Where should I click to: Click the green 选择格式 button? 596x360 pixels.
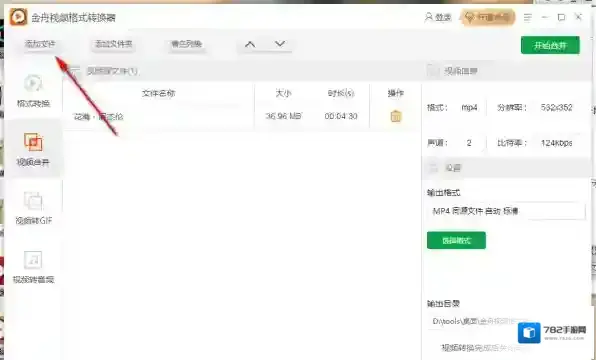456,240
